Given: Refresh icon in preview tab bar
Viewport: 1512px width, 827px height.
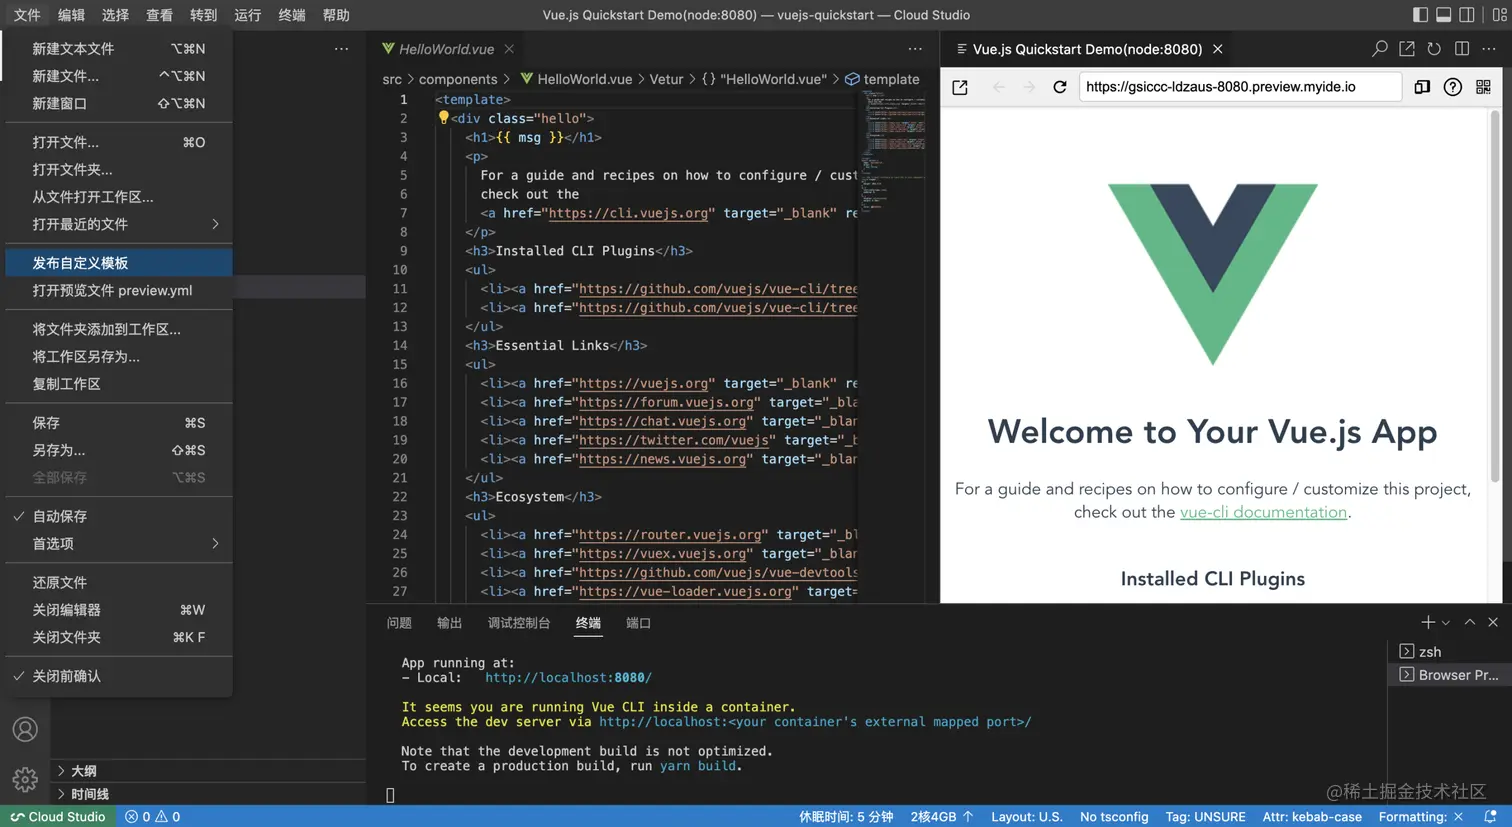Looking at the screenshot, I should tap(1434, 48).
